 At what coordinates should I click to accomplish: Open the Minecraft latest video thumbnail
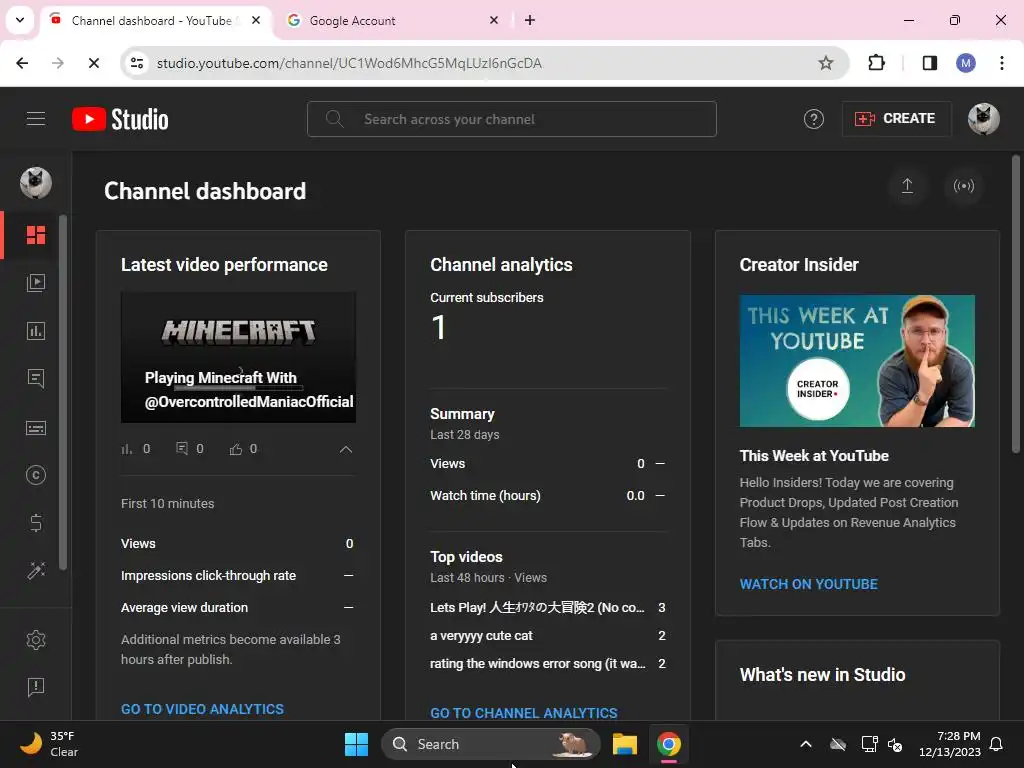pos(238,357)
